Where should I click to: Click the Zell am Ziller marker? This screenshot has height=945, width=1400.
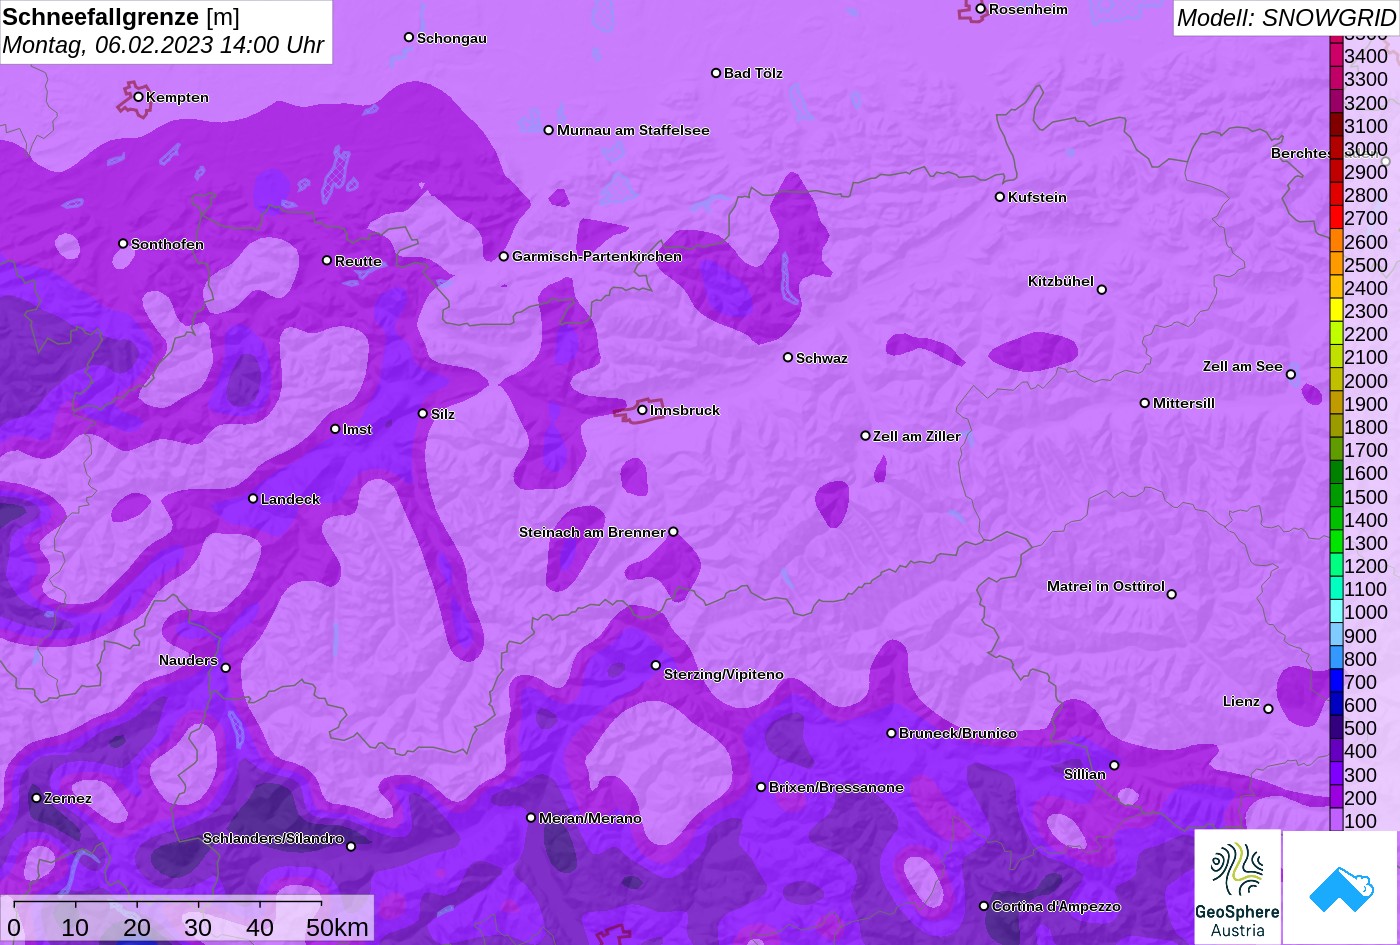866,436
